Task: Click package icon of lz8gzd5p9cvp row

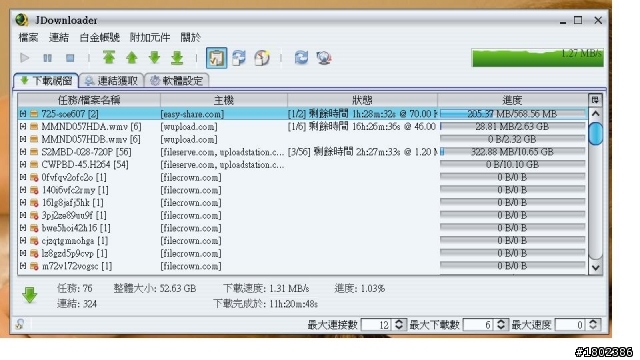Action: pos(34,253)
